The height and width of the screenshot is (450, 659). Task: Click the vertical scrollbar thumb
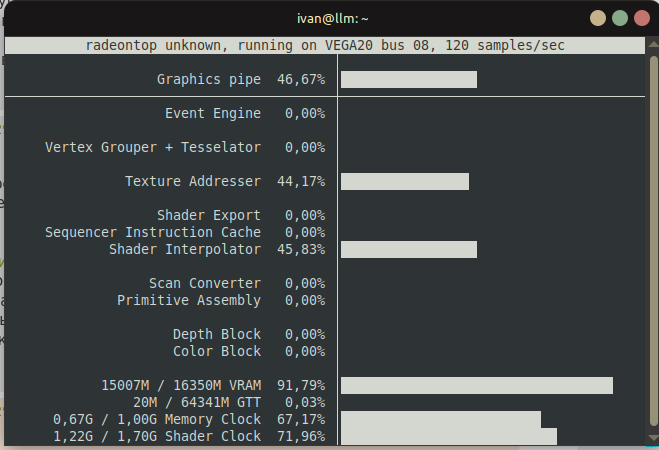click(654, 240)
